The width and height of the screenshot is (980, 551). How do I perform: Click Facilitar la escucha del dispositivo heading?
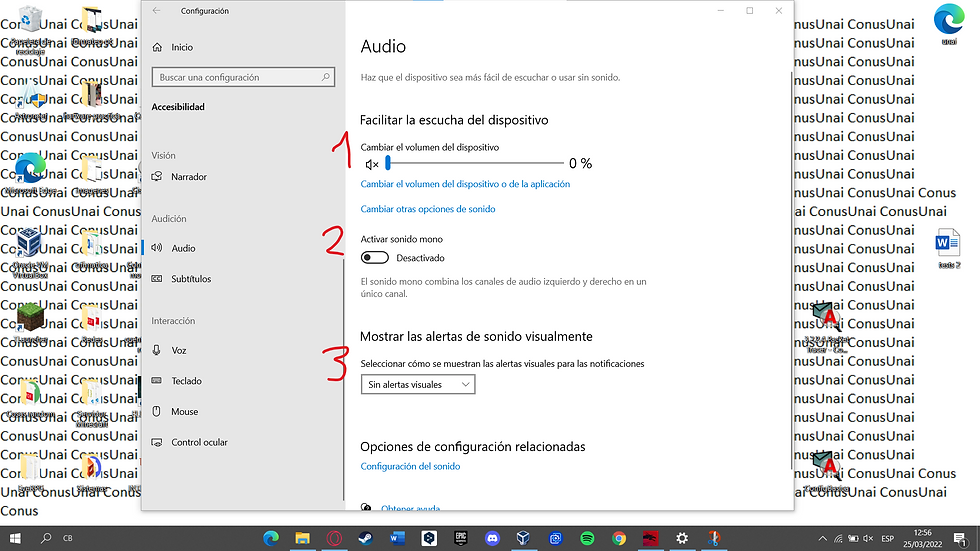tap(454, 120)
